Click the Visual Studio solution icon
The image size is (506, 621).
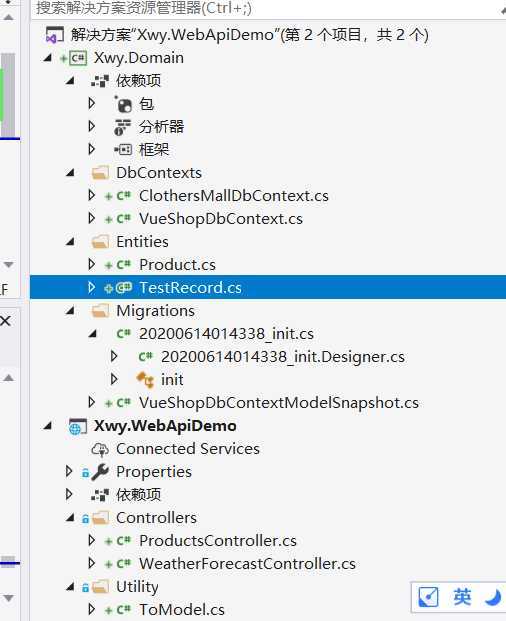pos(55,35)
